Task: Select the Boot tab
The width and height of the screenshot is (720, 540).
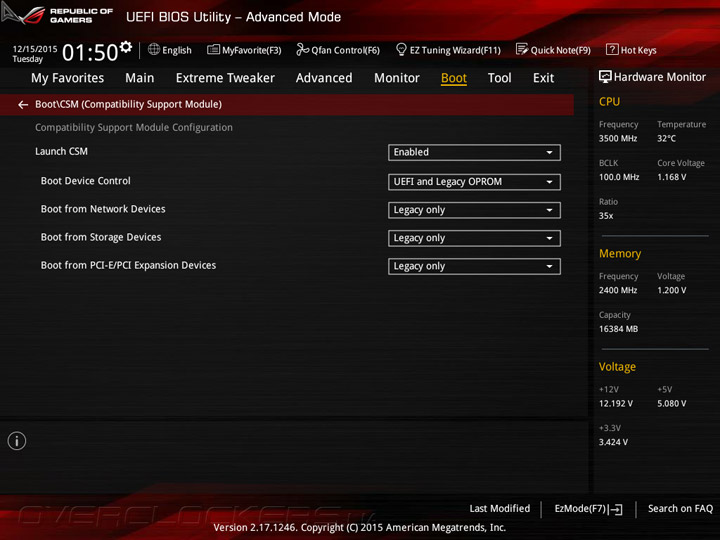Action: (454, 78)
